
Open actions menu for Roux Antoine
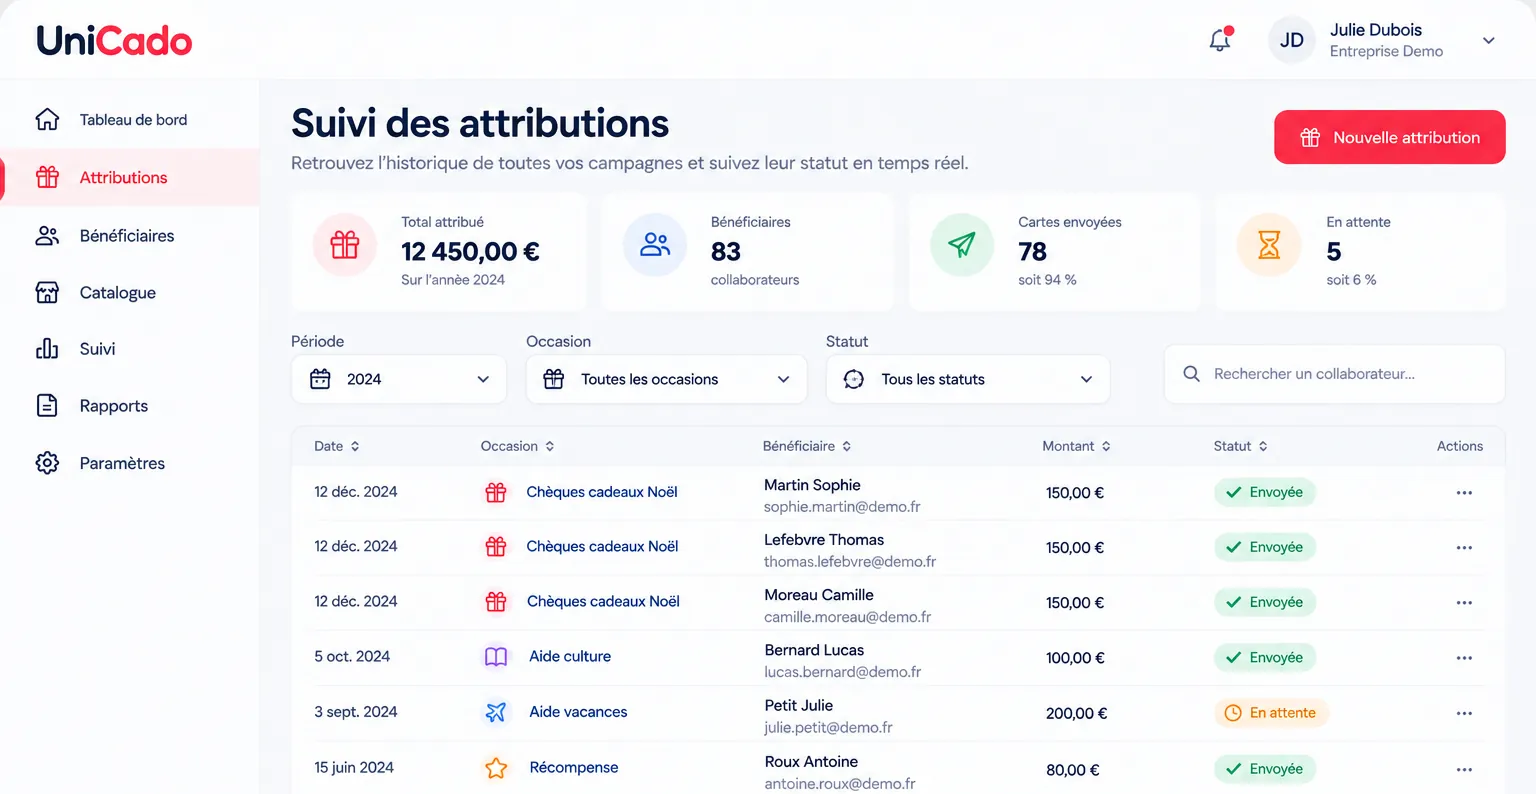1464,770
